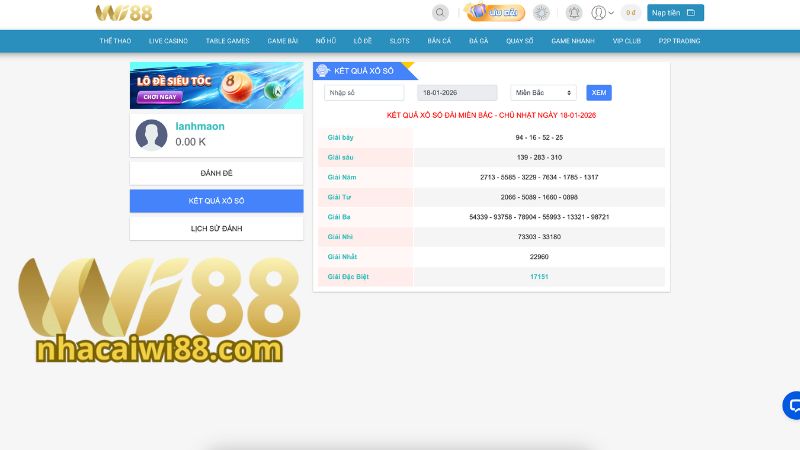Click the Giải bảy row label
This screenshot has width=800, height=450.
click(340, 138)
